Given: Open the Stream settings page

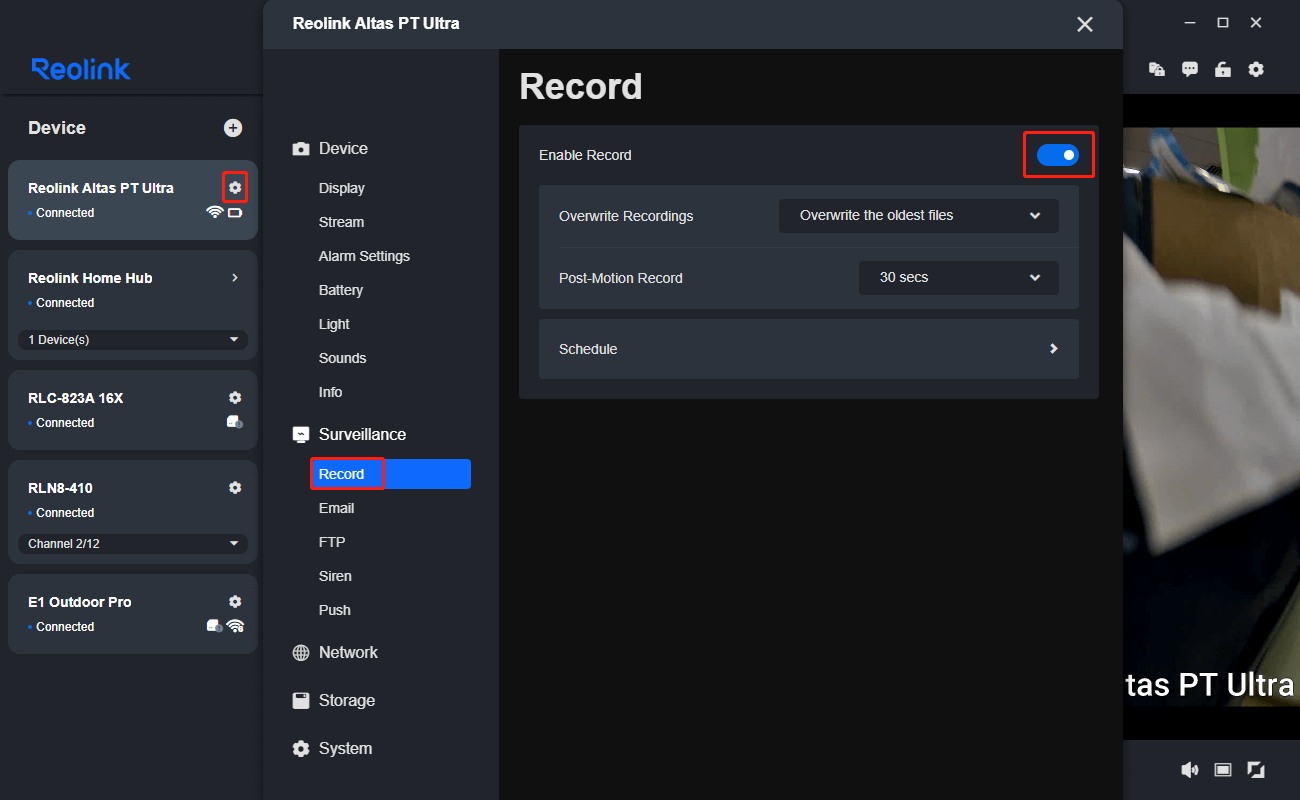Looking at the screenshot, I should point(342,222).
